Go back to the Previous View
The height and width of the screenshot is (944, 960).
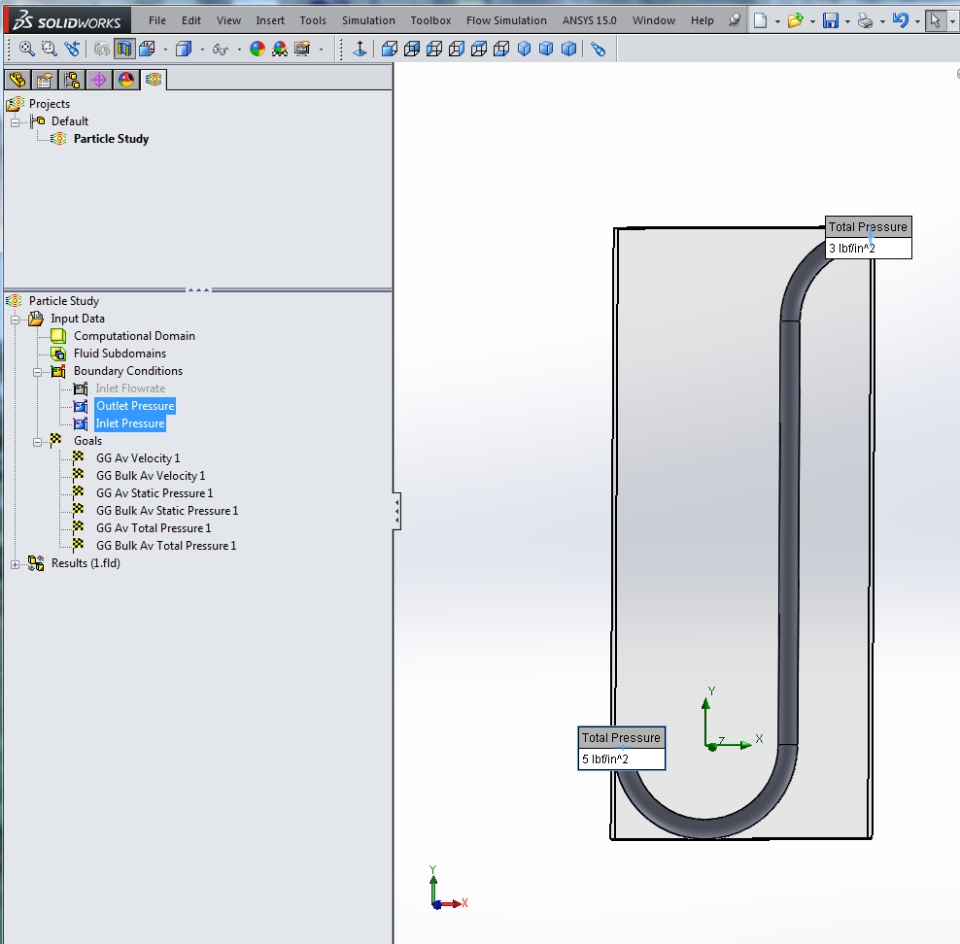72,48
